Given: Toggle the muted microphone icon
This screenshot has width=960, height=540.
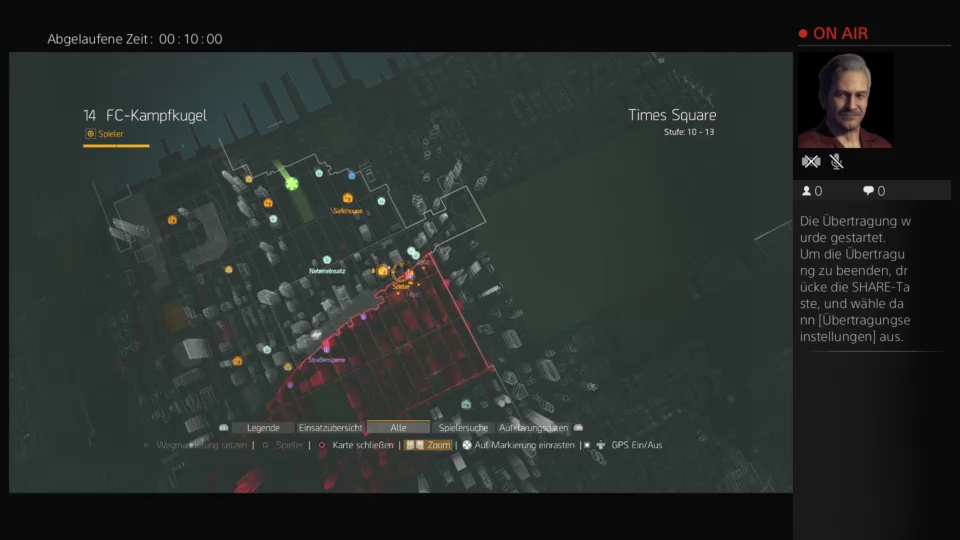Looking at the screenshot, I should pyautogui.click(x=836, y=161).
